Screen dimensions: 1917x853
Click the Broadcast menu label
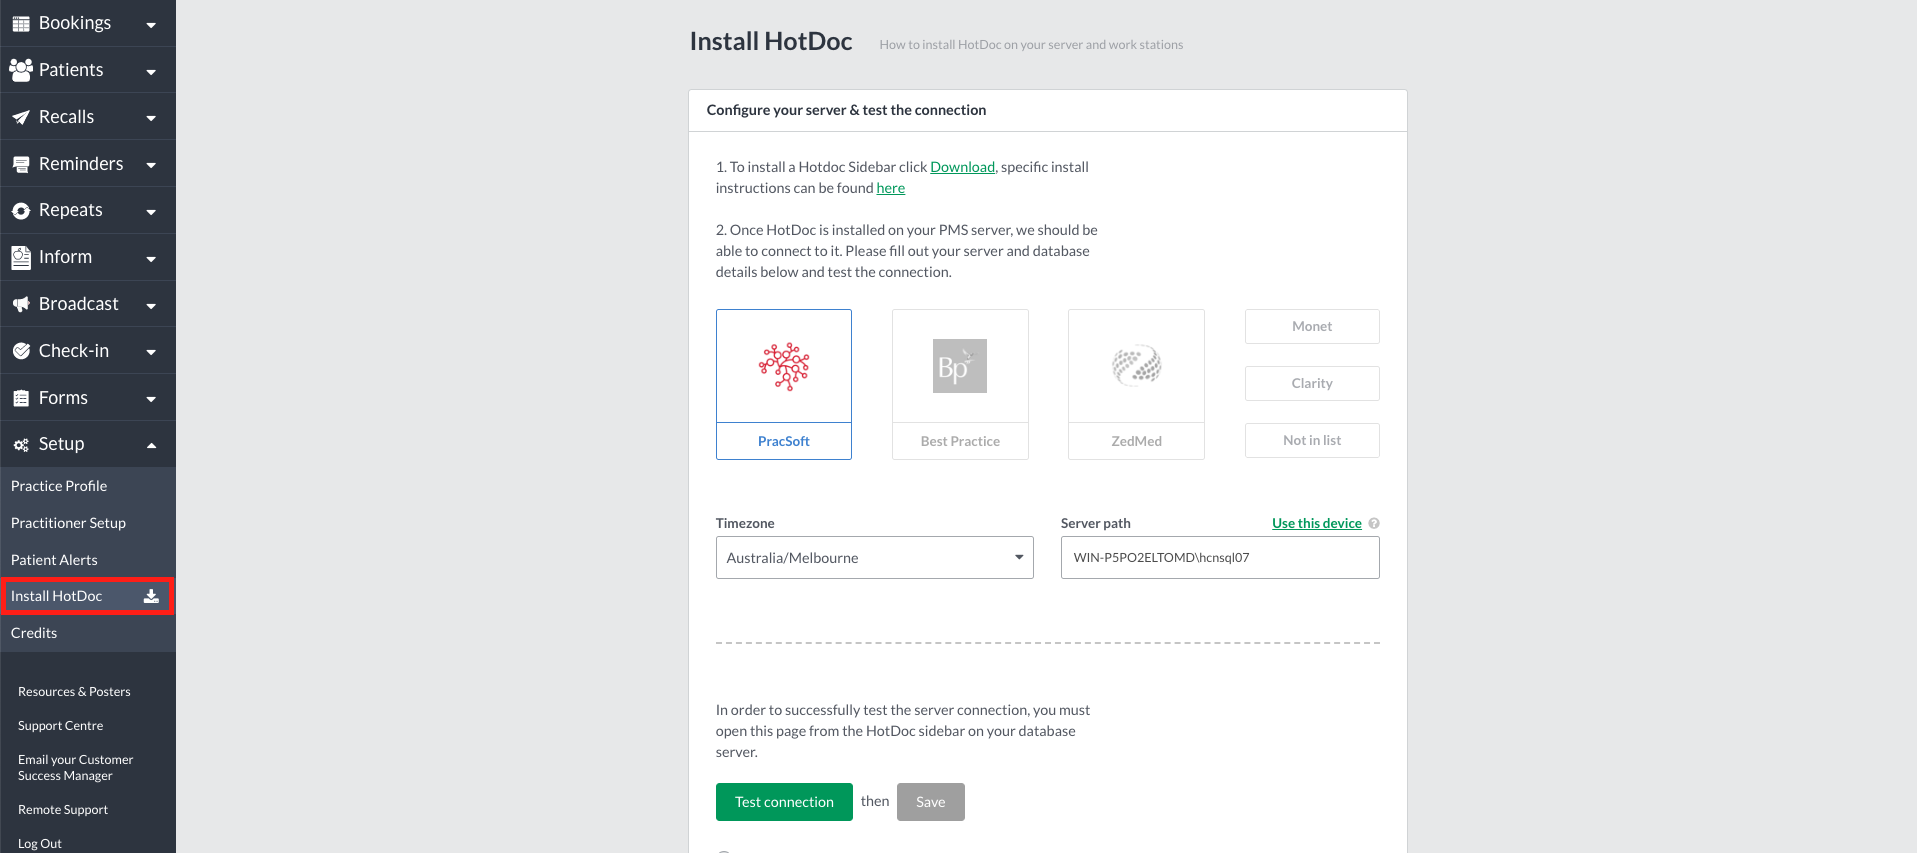[79, 304]
